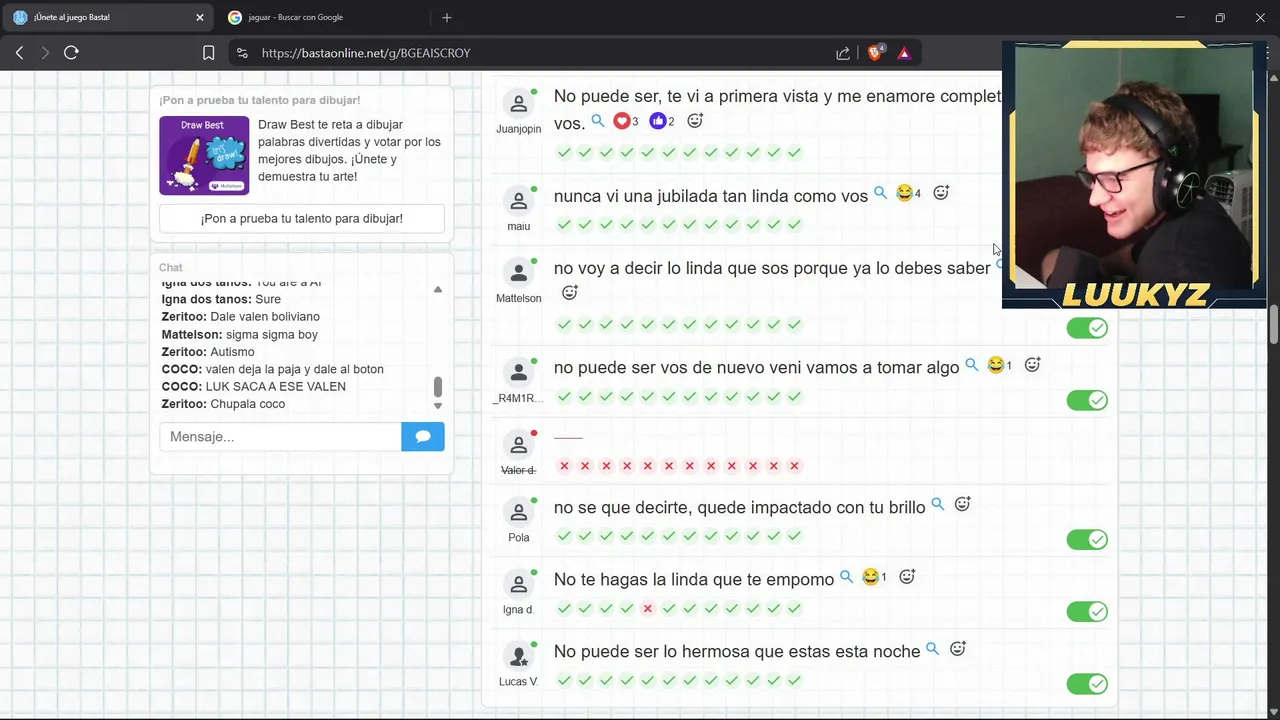This screenshot has width=1280, height=720.
Task: Add an emoji reaction to Juanjopin's answer
Action: coord(695,121)
